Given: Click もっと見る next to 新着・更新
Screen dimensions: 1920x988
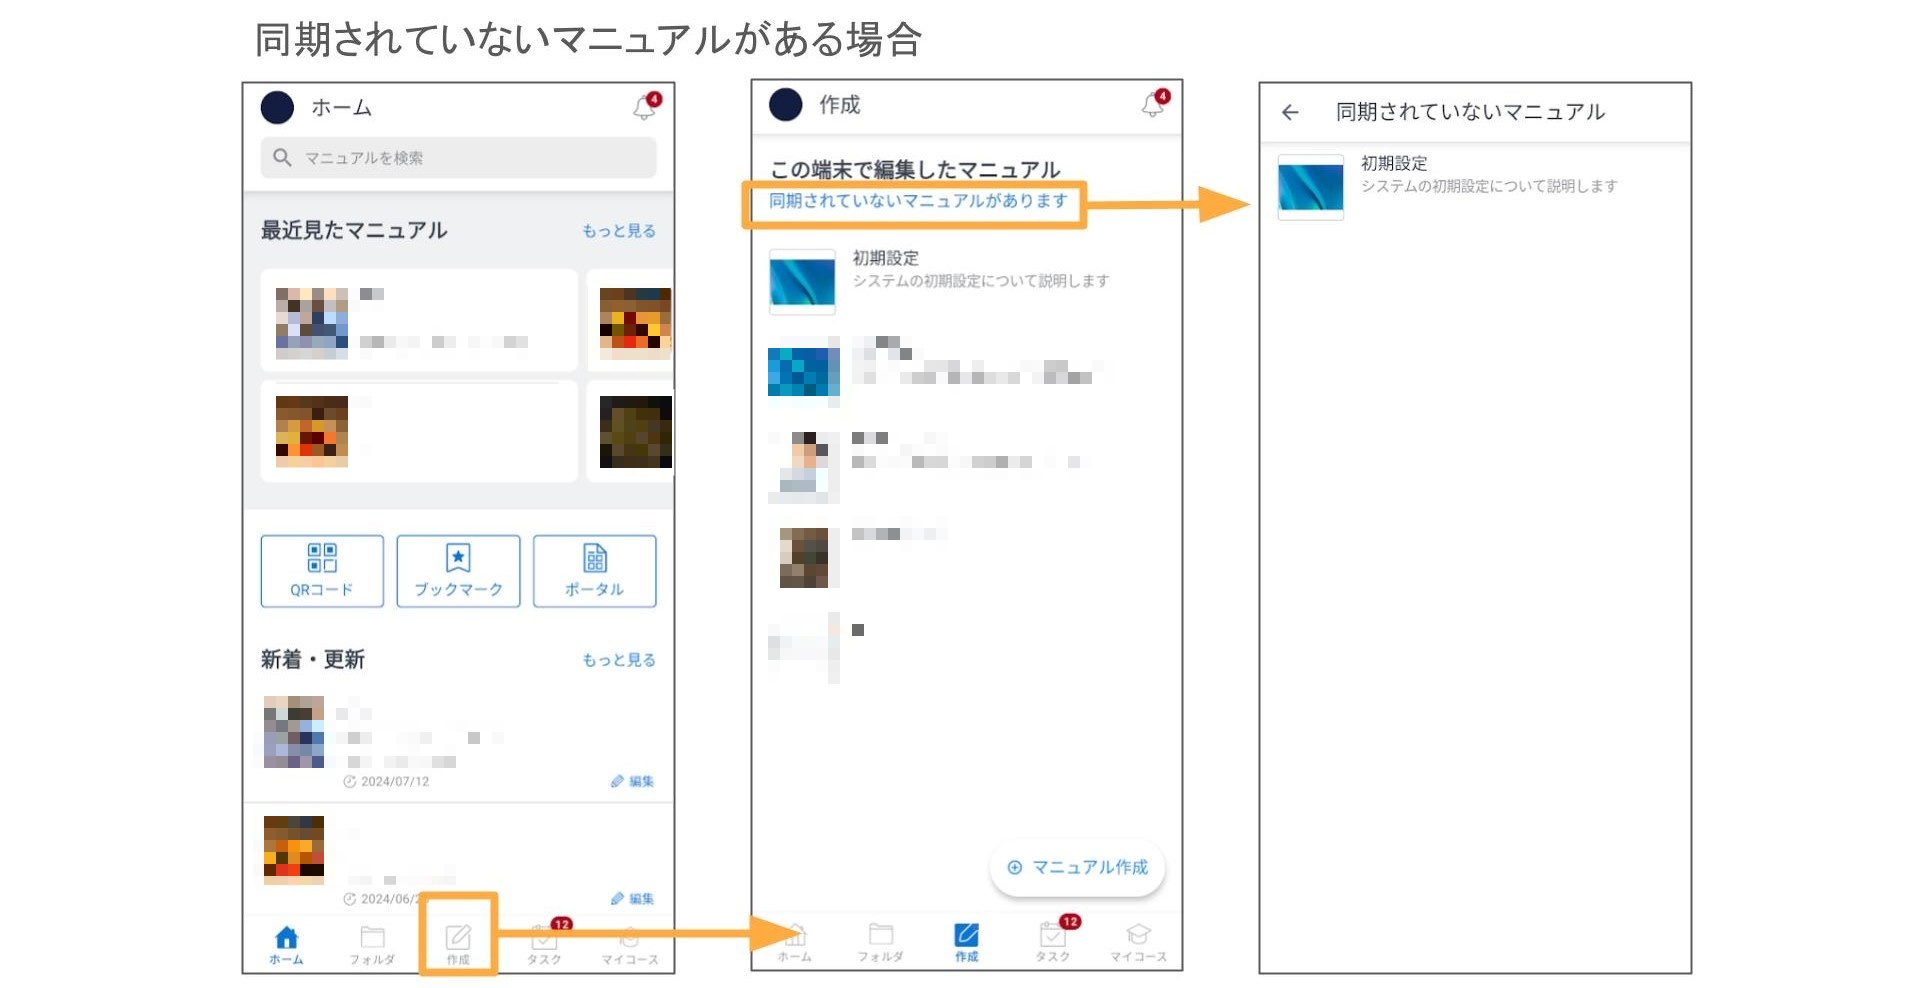Looking at the screenshot, I should click(x=618, y=660).
